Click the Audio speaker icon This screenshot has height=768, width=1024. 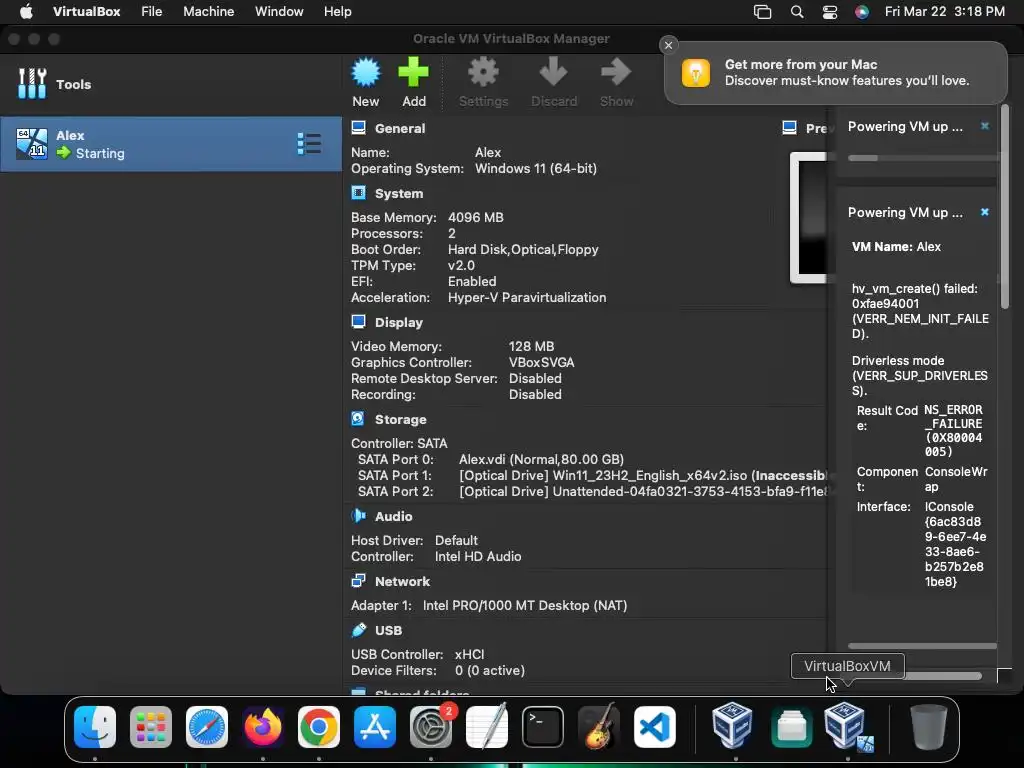(x=359, y=516)
